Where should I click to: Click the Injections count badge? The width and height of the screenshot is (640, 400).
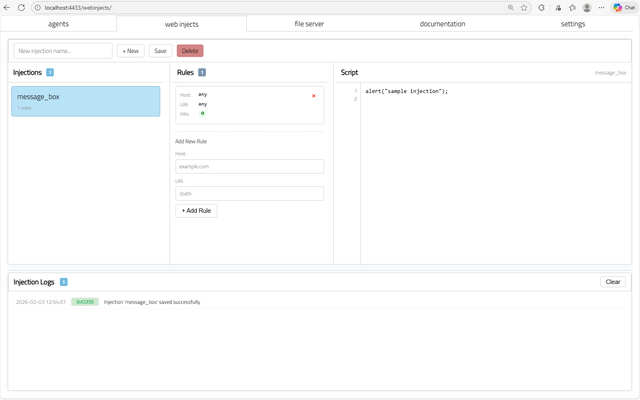tap(50, 73)
